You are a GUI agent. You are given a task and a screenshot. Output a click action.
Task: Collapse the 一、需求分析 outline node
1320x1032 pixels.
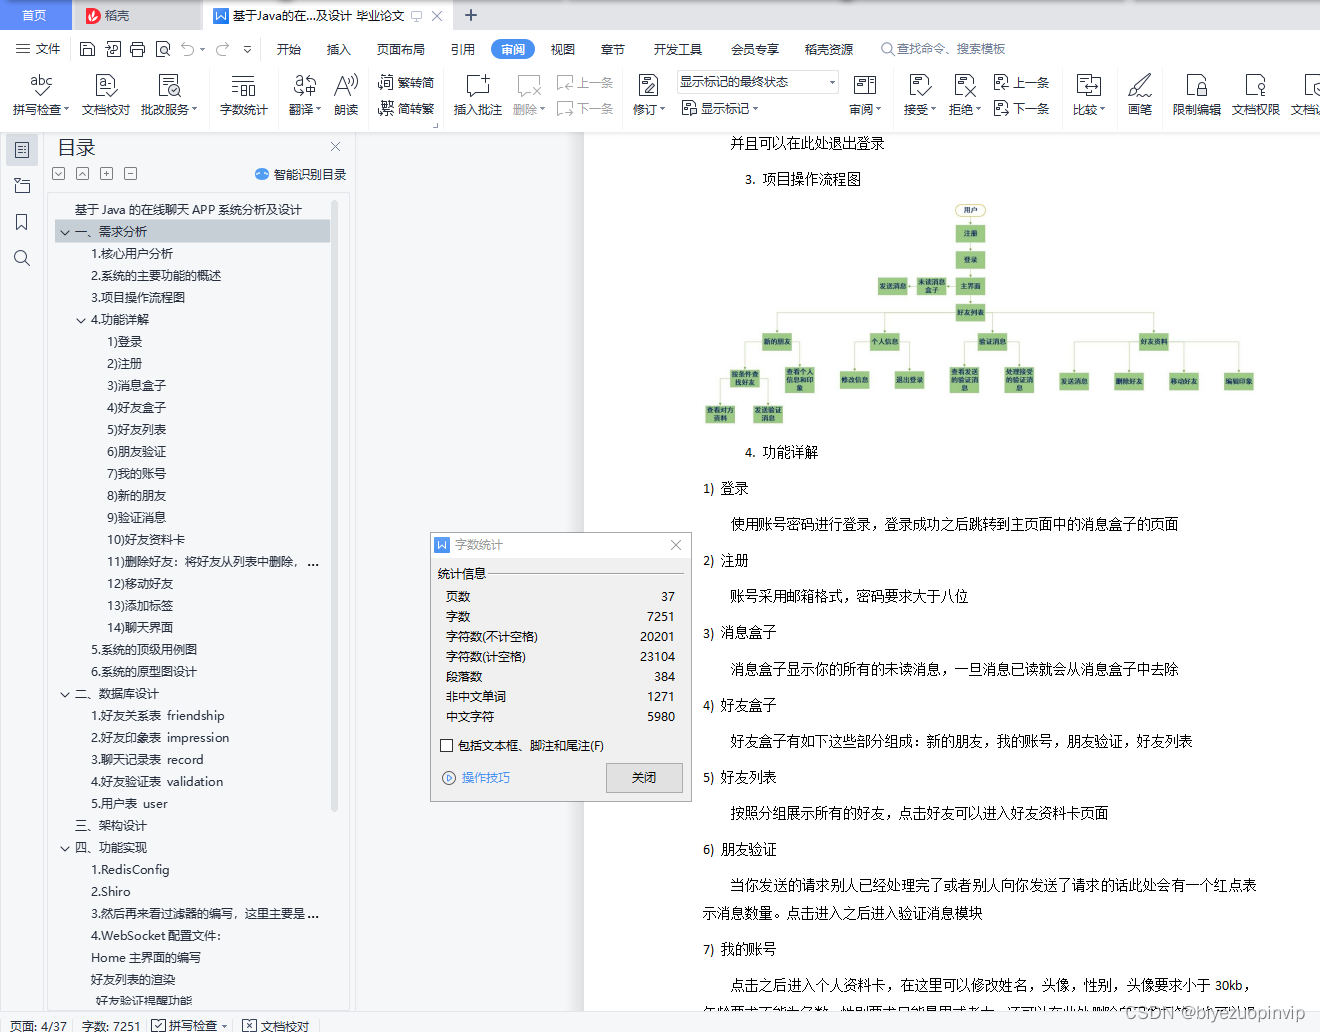(65, 232)
